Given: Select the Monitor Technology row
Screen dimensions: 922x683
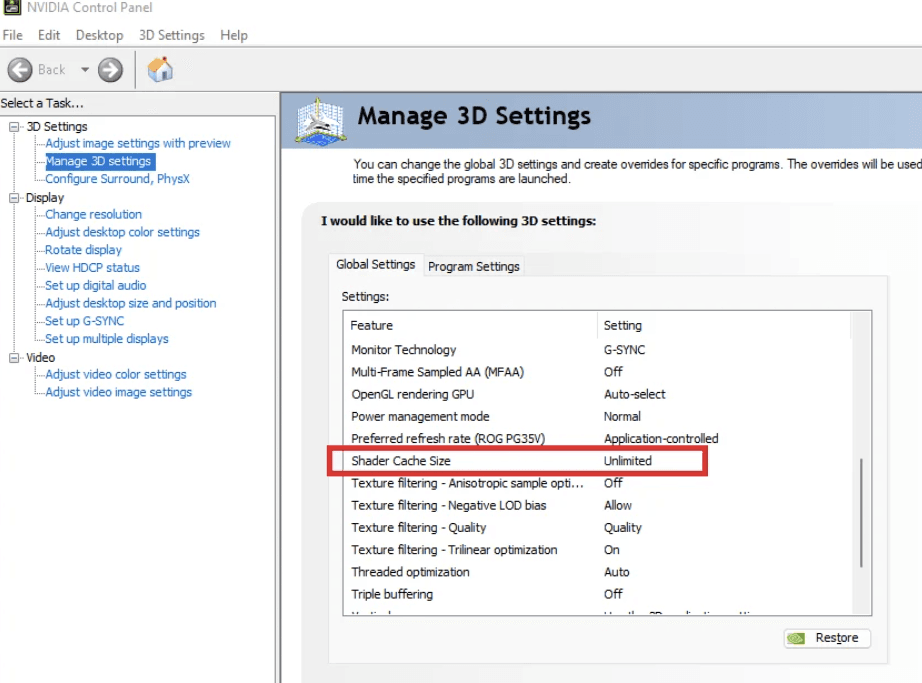Looking at the screenshot, I should pyautogui.click(x=597, y=350).
